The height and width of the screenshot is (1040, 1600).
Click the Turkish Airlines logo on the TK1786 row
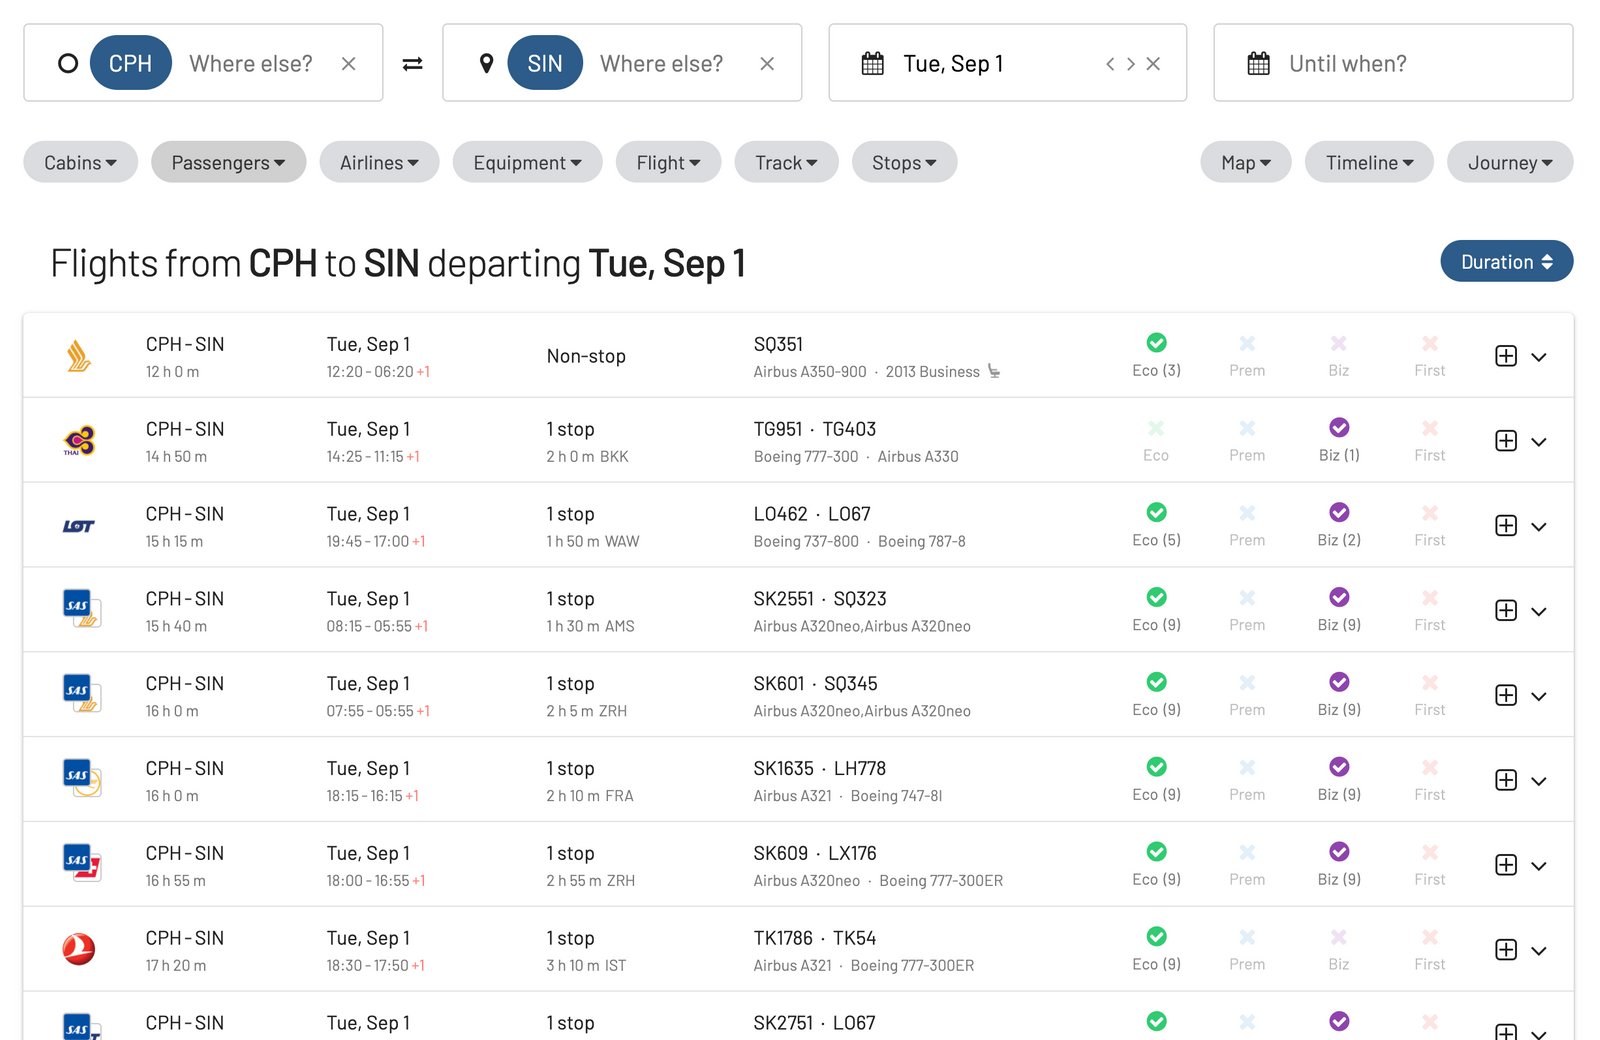80,950
